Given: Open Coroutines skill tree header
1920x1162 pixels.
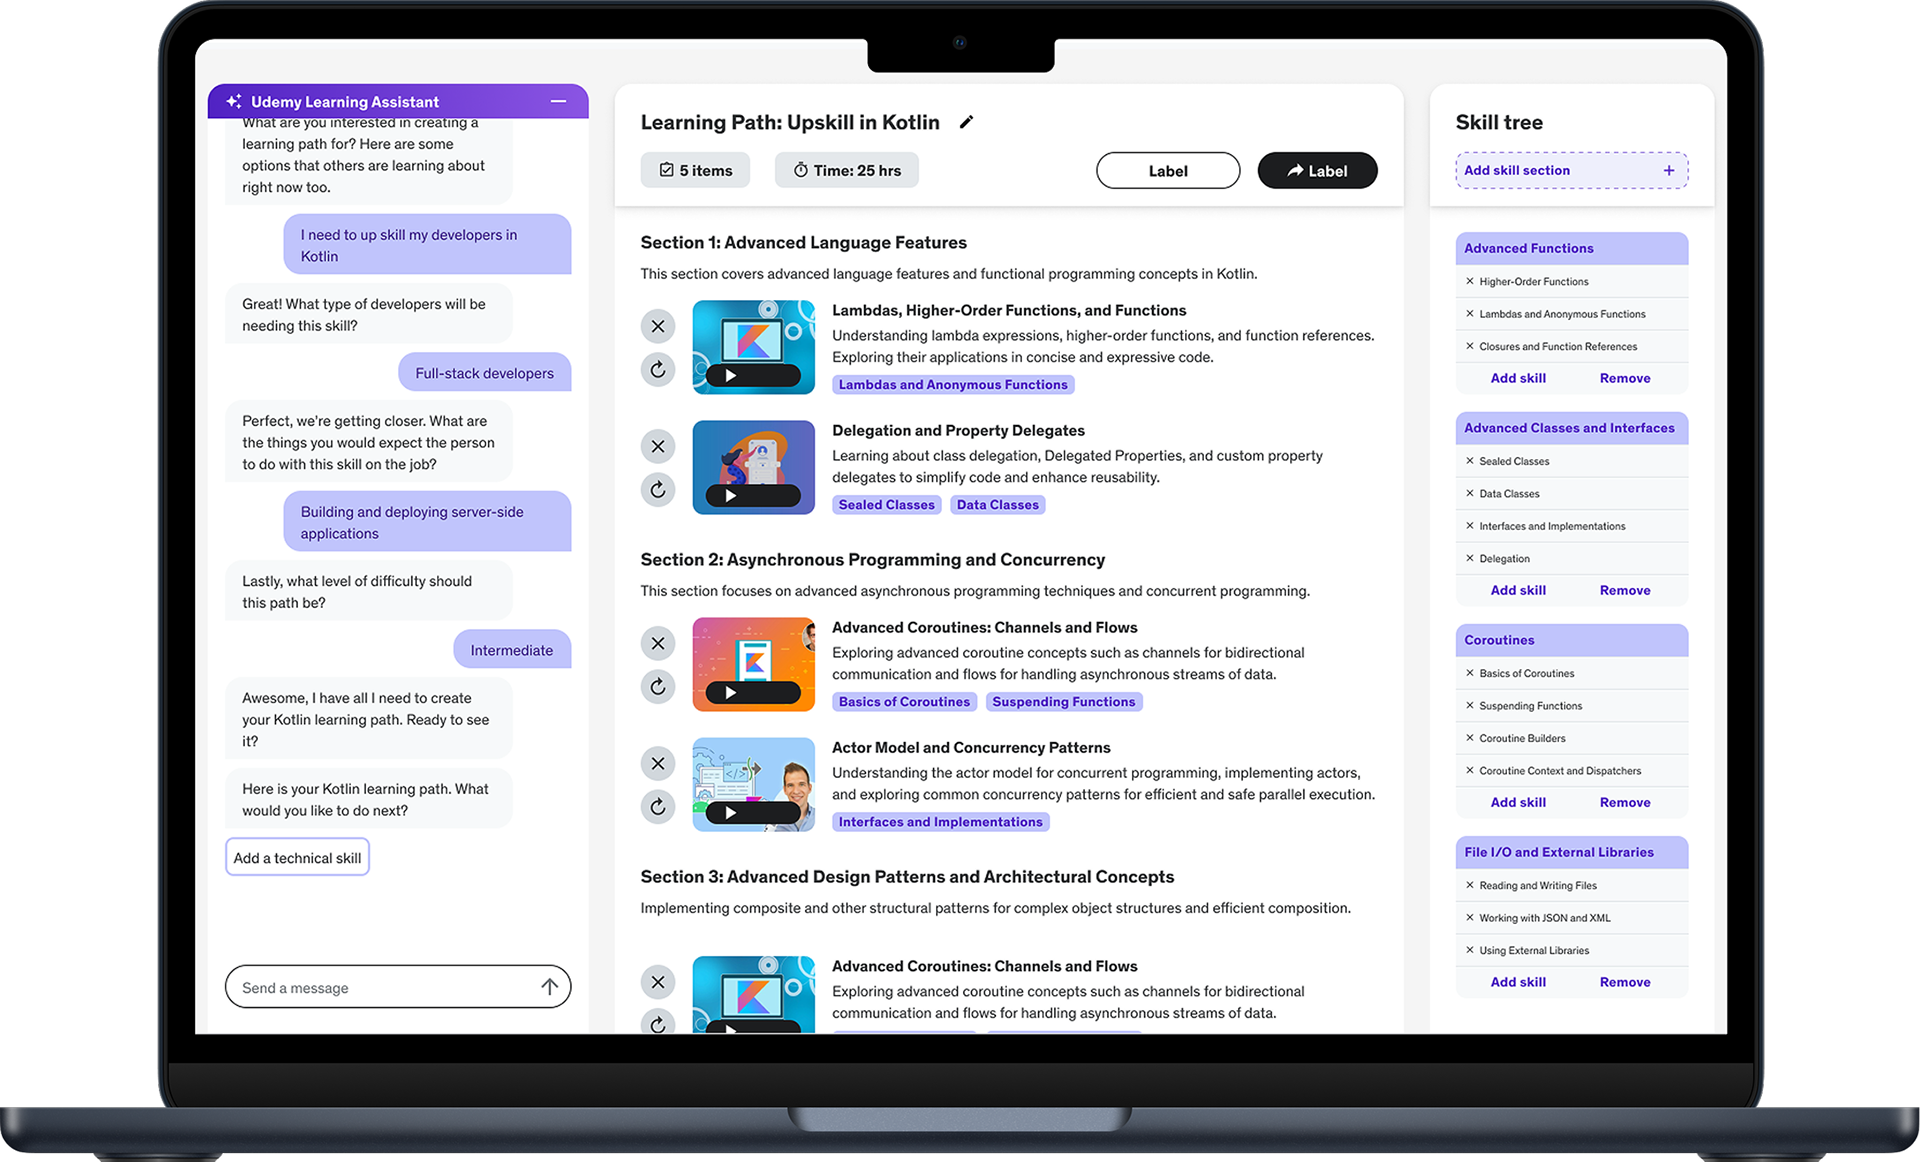Looking at the screenshot, I should (x=1571, y=640).
